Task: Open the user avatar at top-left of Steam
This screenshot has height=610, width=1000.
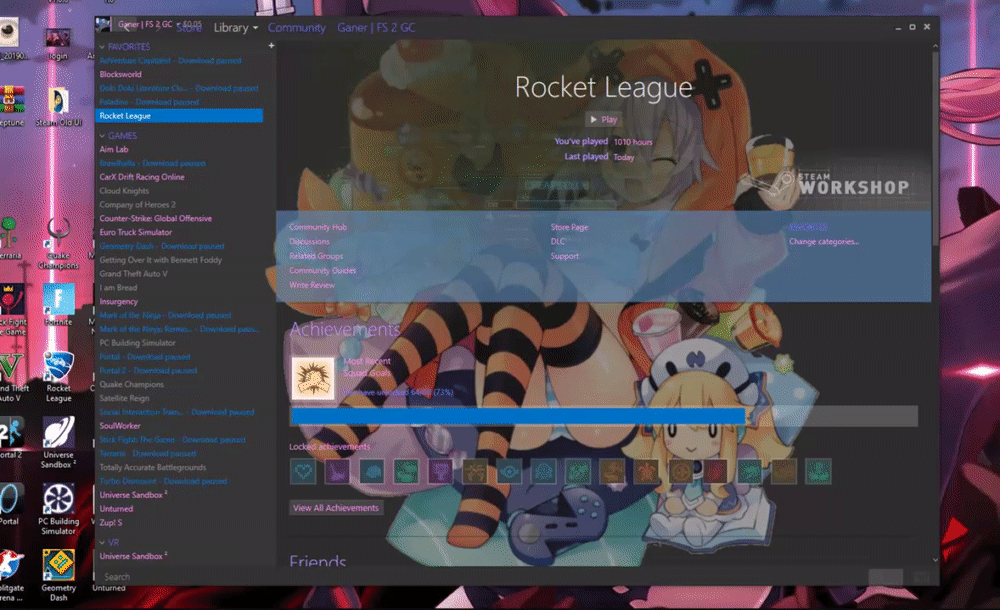Action: point(103,25)
